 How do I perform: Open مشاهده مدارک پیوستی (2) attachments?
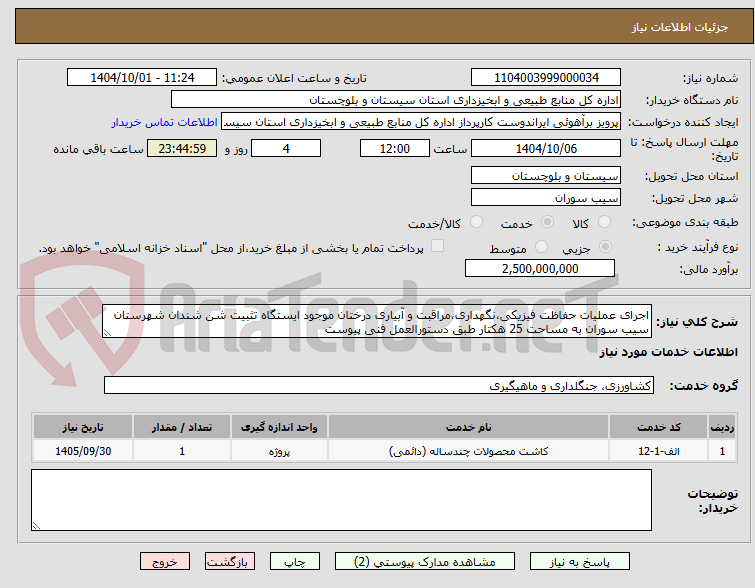(425, 562)
